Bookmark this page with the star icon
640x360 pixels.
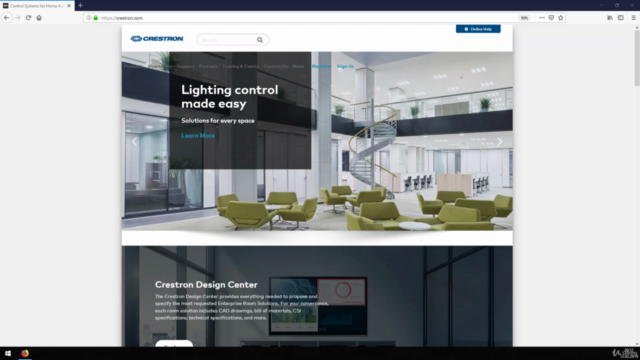560,18
